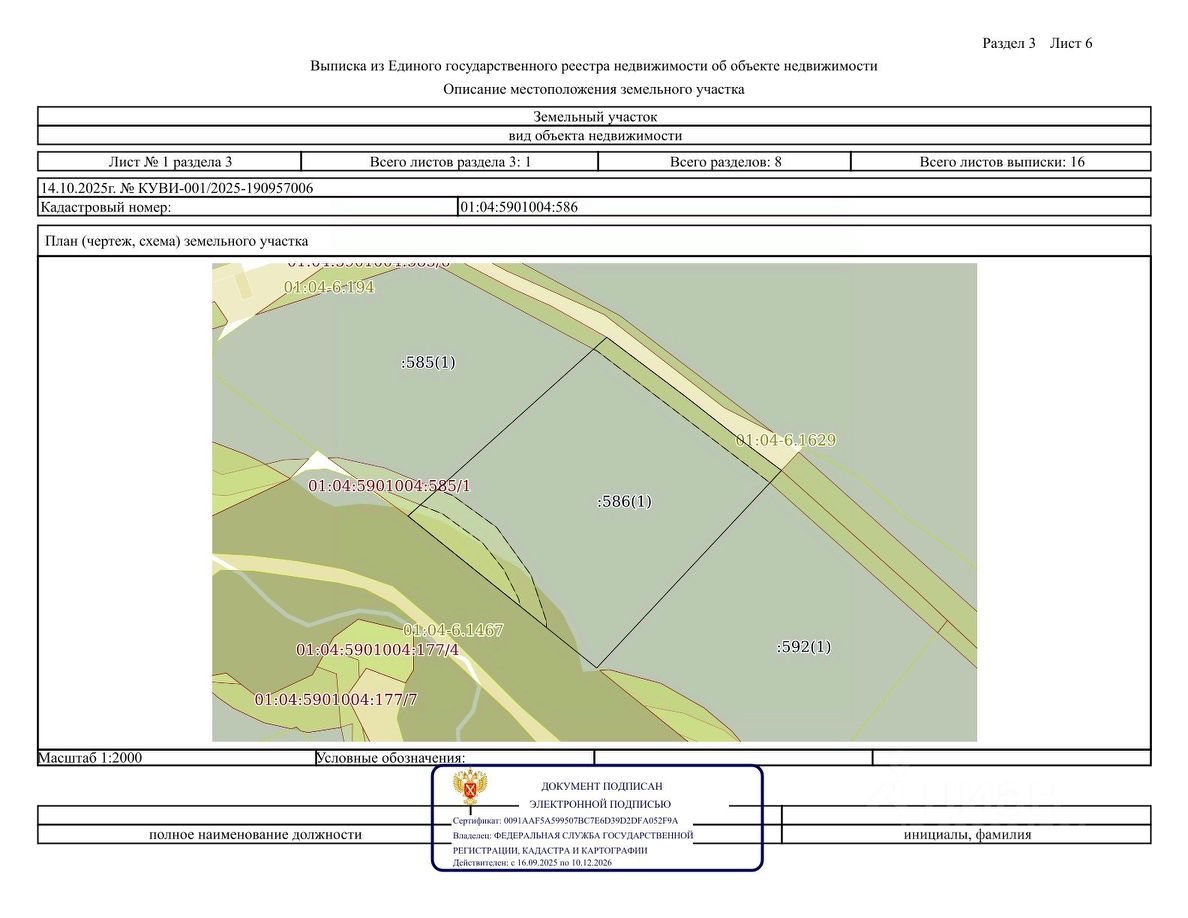Screen dimensions: 1188x918
Task: Click 'полное наименование должности' cell
Action: [255, 835]
